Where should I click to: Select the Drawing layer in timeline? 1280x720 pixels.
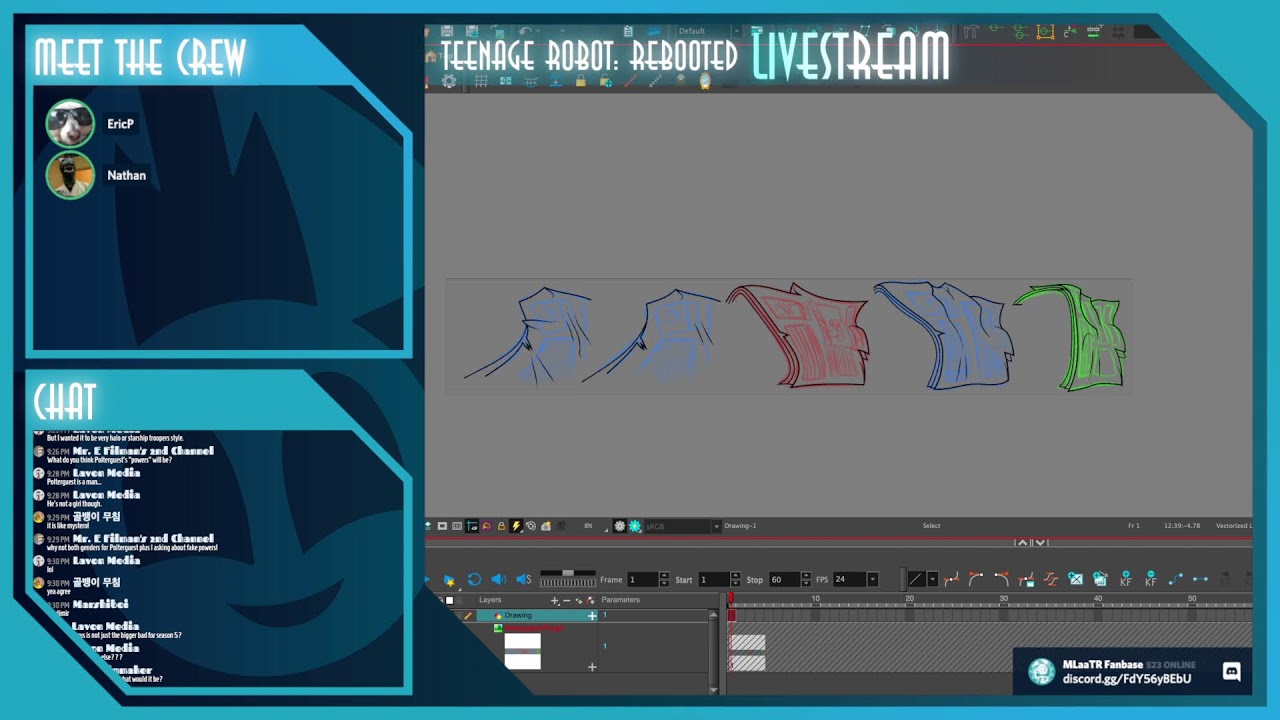(x=537, y=615)
